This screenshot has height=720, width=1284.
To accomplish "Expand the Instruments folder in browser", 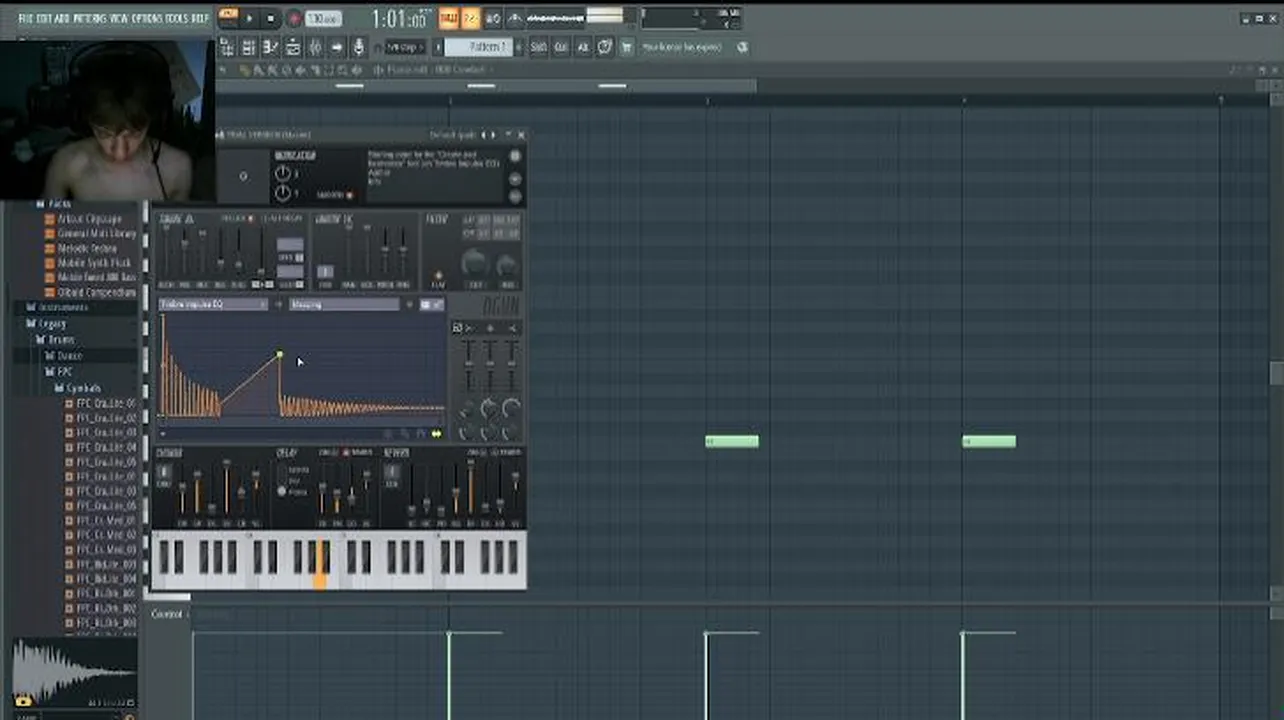I will point(62,307).
